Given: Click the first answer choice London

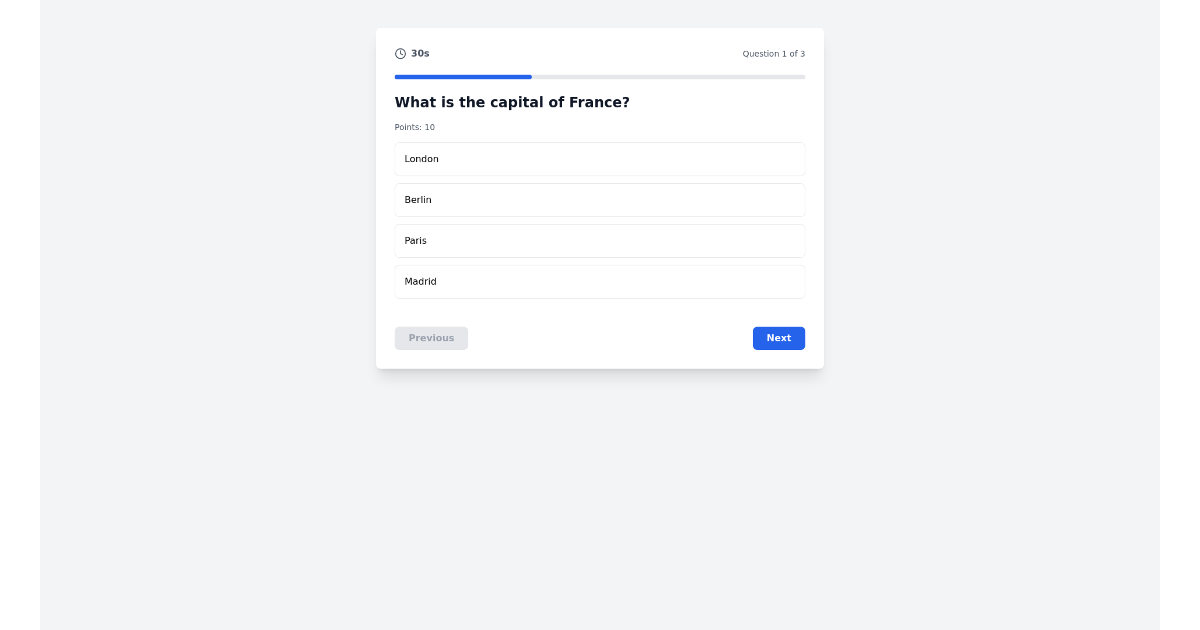Looking at the screenshot, I should 599,159.
